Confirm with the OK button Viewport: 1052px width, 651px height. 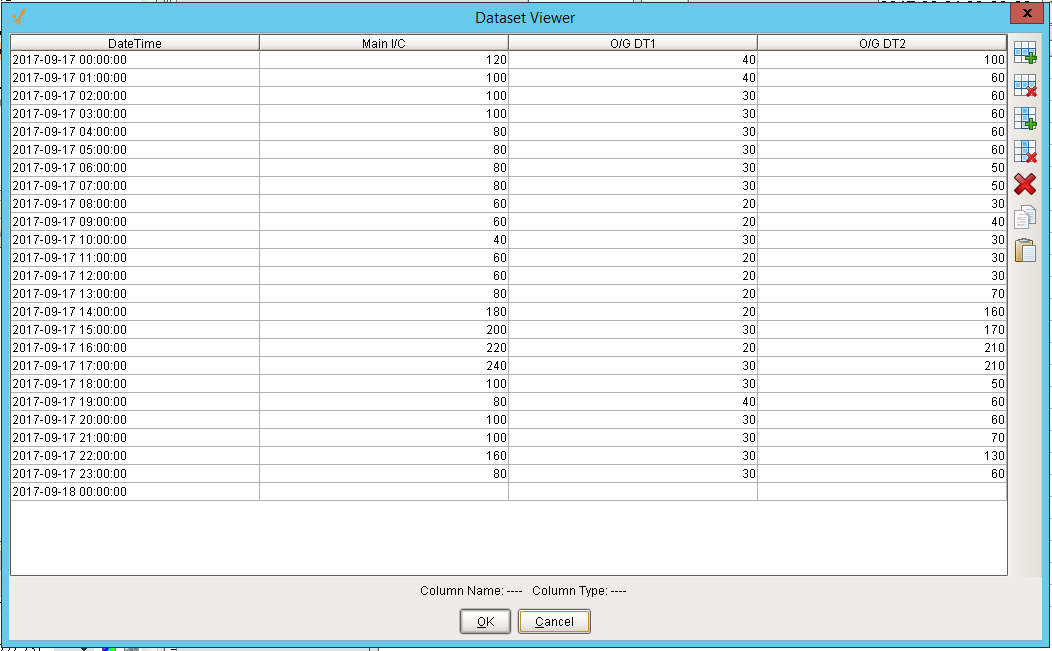[x=485, y=621]
